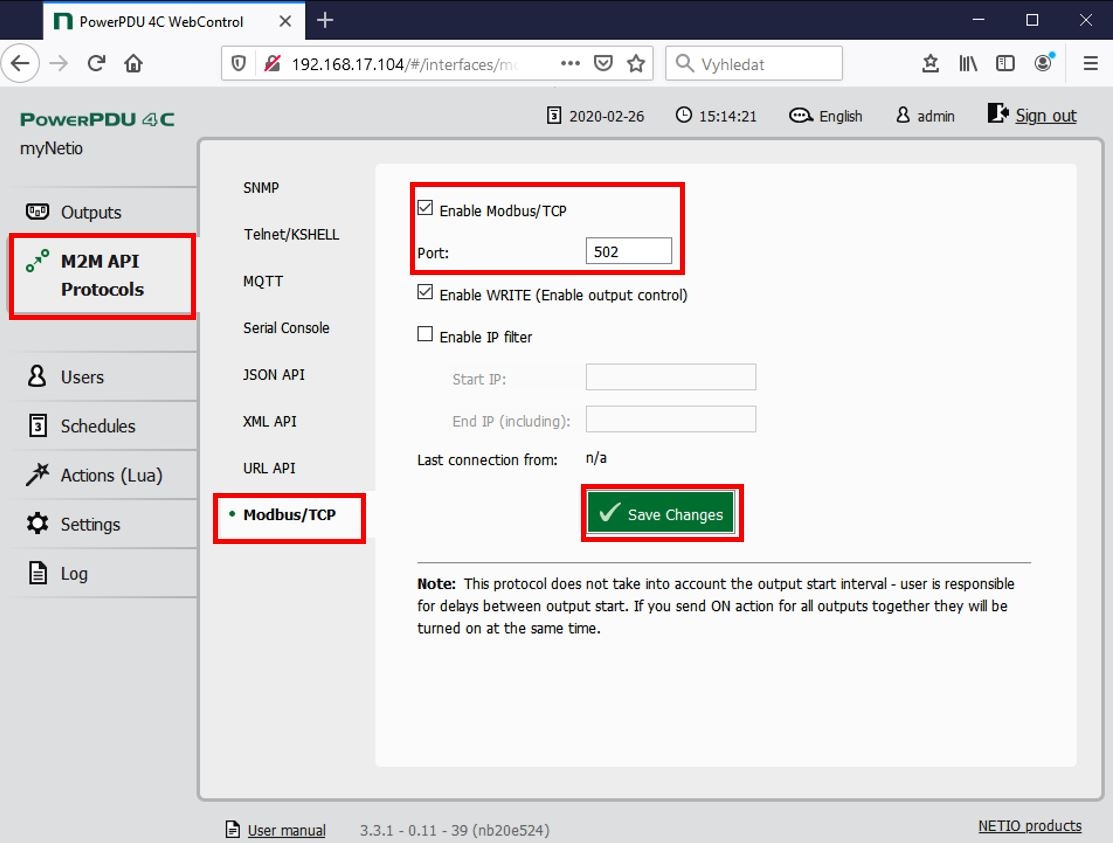Click the Users person icon in sidebar
The image size is (1113, 843).
37,376
